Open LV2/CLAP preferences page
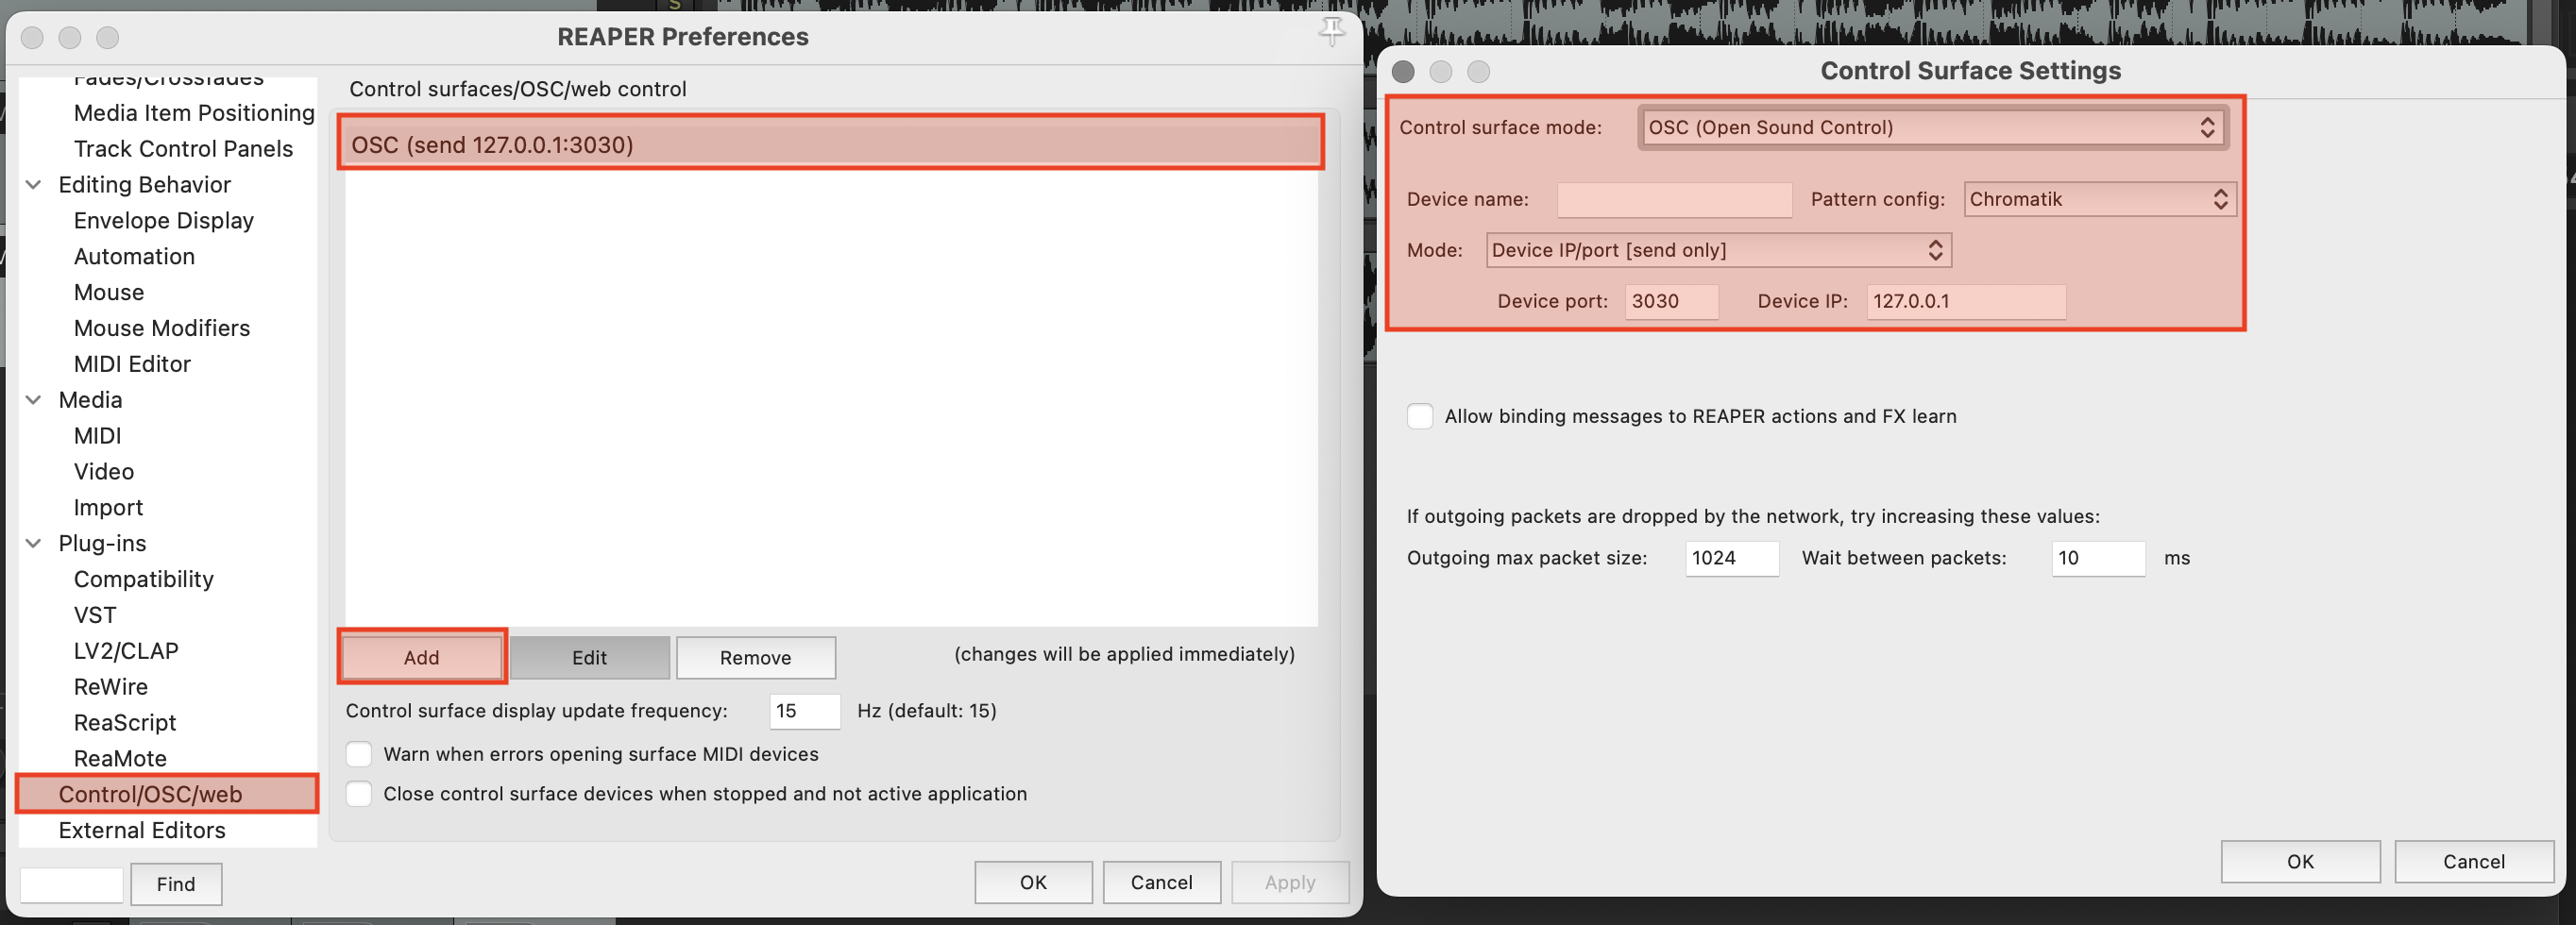 [x=126, y=652]
